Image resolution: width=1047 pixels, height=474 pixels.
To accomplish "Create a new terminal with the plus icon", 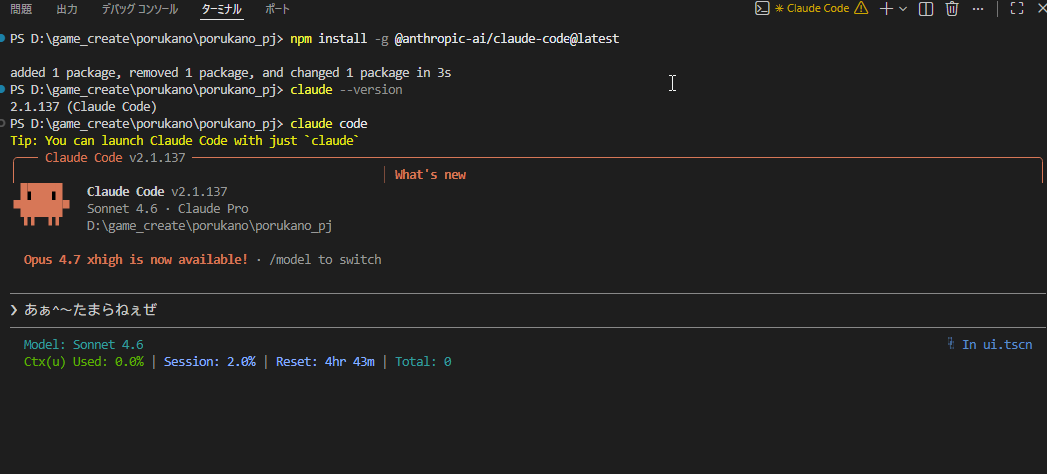I will click(886, 9).
